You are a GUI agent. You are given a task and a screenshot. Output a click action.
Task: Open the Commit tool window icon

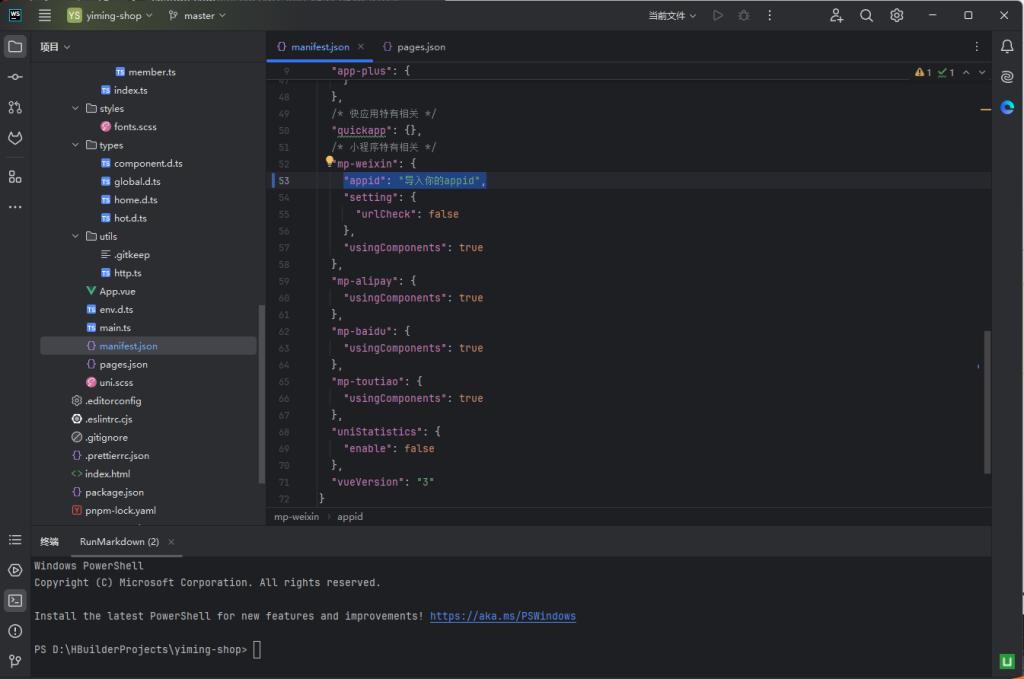pos(15,77)
